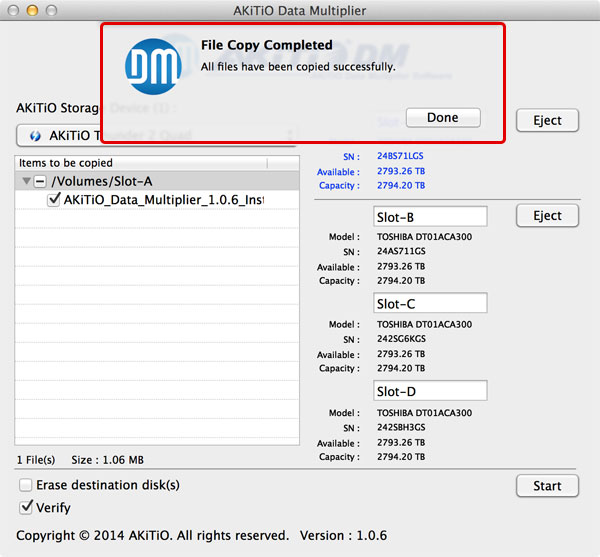
Task: Click the Thunderbolt icon on device selector
Action: pos(36,136)
